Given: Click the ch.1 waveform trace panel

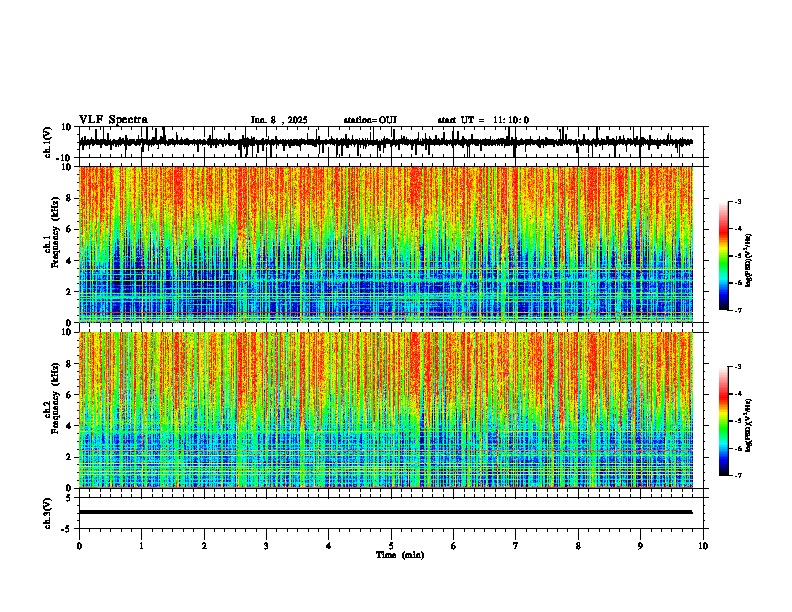Looking at the screenshot, I should 393,142.
